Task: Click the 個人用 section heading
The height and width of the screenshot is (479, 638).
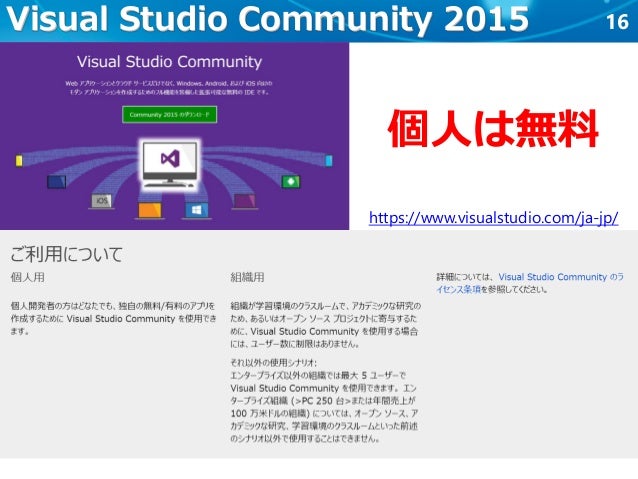Action: (x=28, y=278)
